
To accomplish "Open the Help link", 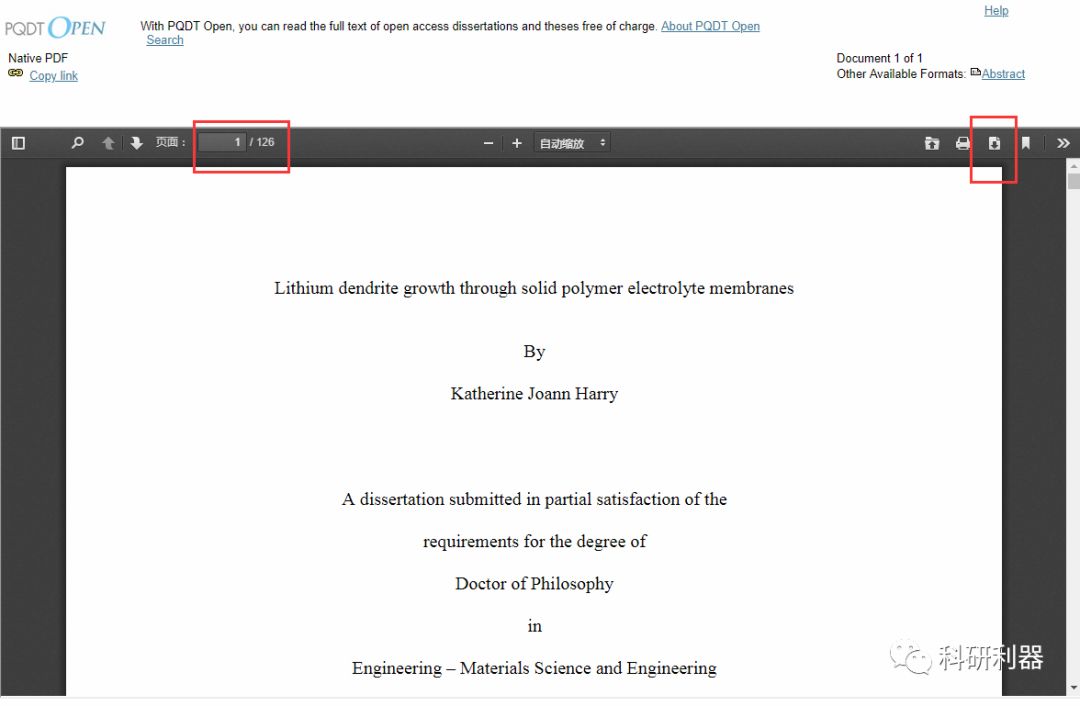I will [996, 11].
